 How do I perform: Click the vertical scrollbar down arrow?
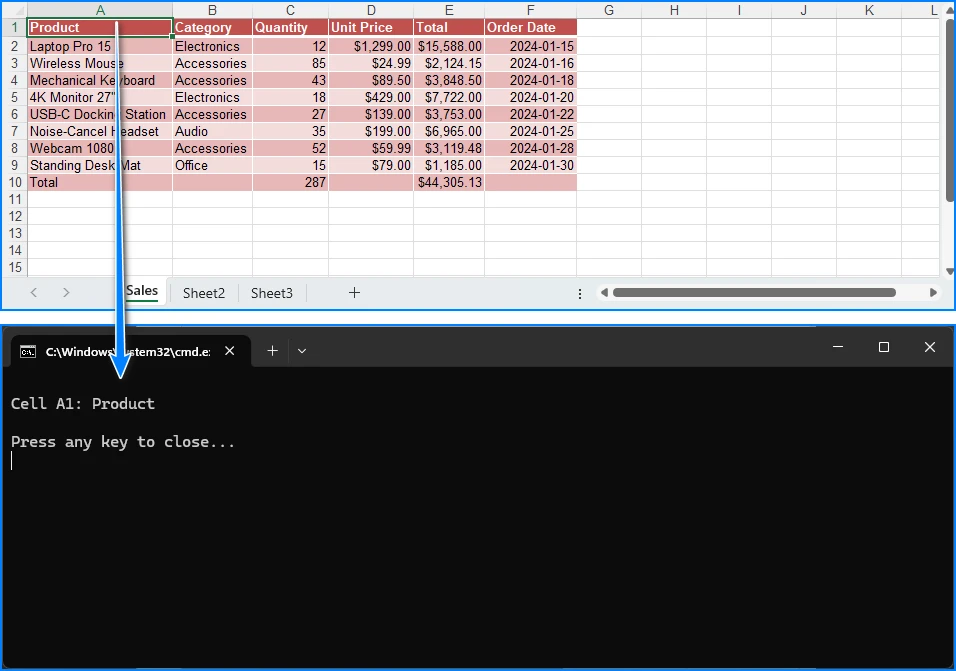950,272
